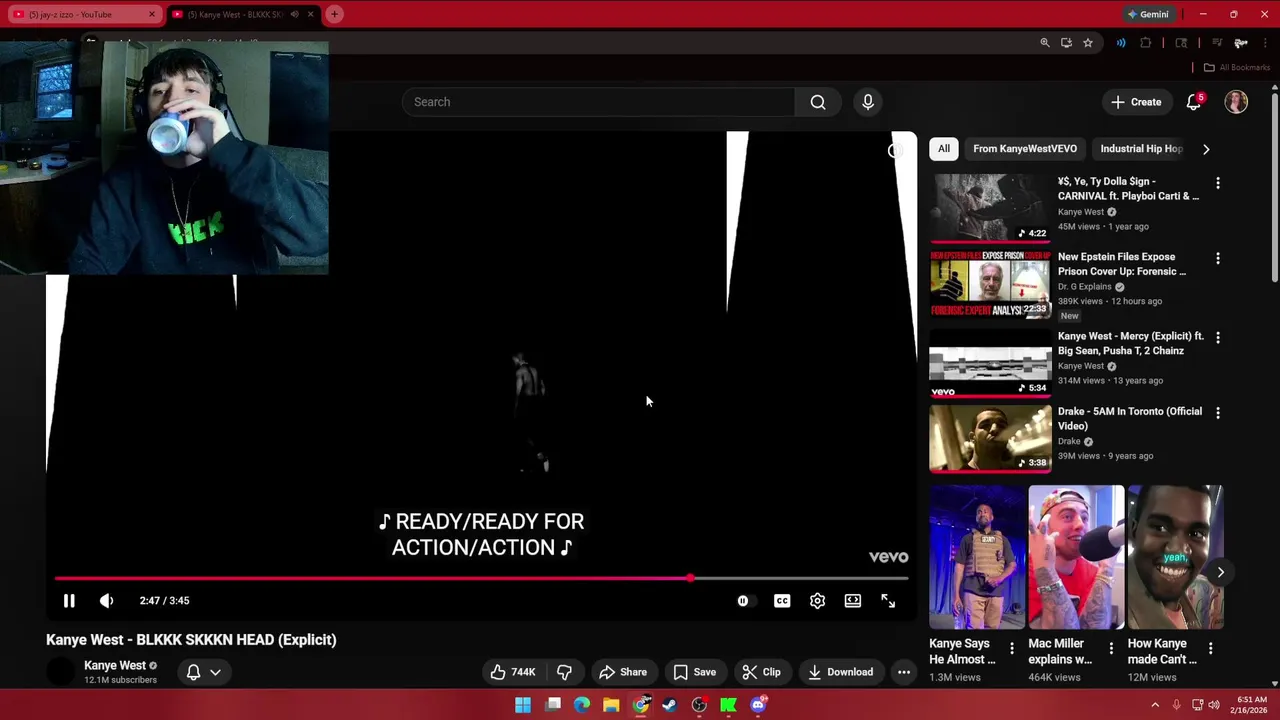Open Mac Miller explains short thumbnail

pos(1076,557)
